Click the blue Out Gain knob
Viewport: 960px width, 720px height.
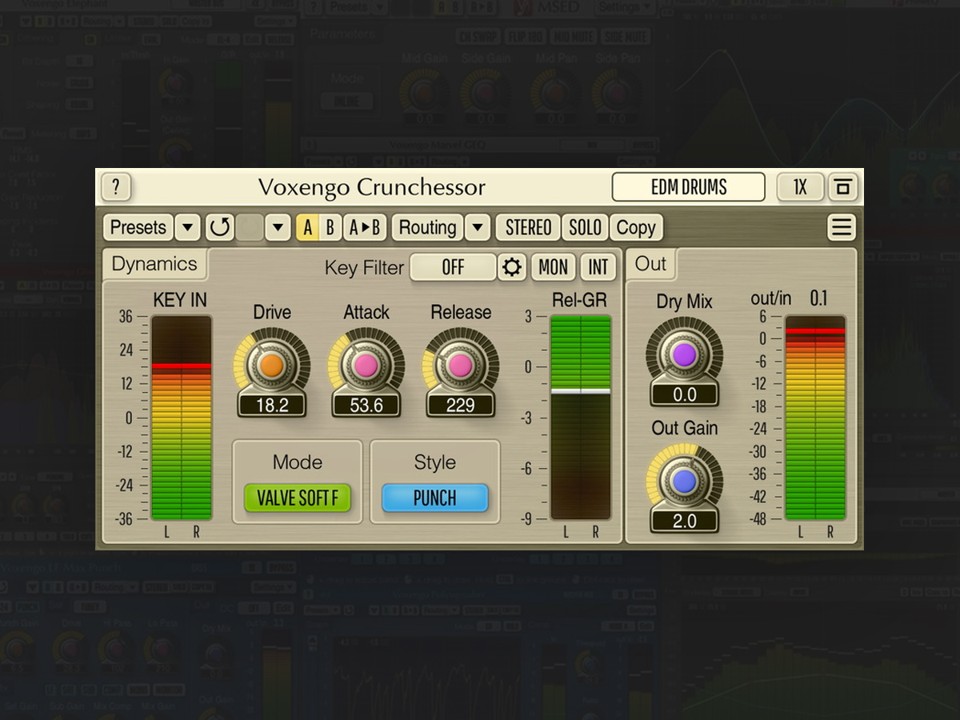point(684,481)
